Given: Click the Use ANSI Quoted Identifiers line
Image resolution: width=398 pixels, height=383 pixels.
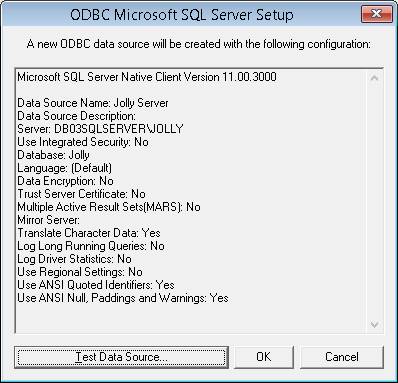Looking at the screenshot, I should tap(96, 285).
